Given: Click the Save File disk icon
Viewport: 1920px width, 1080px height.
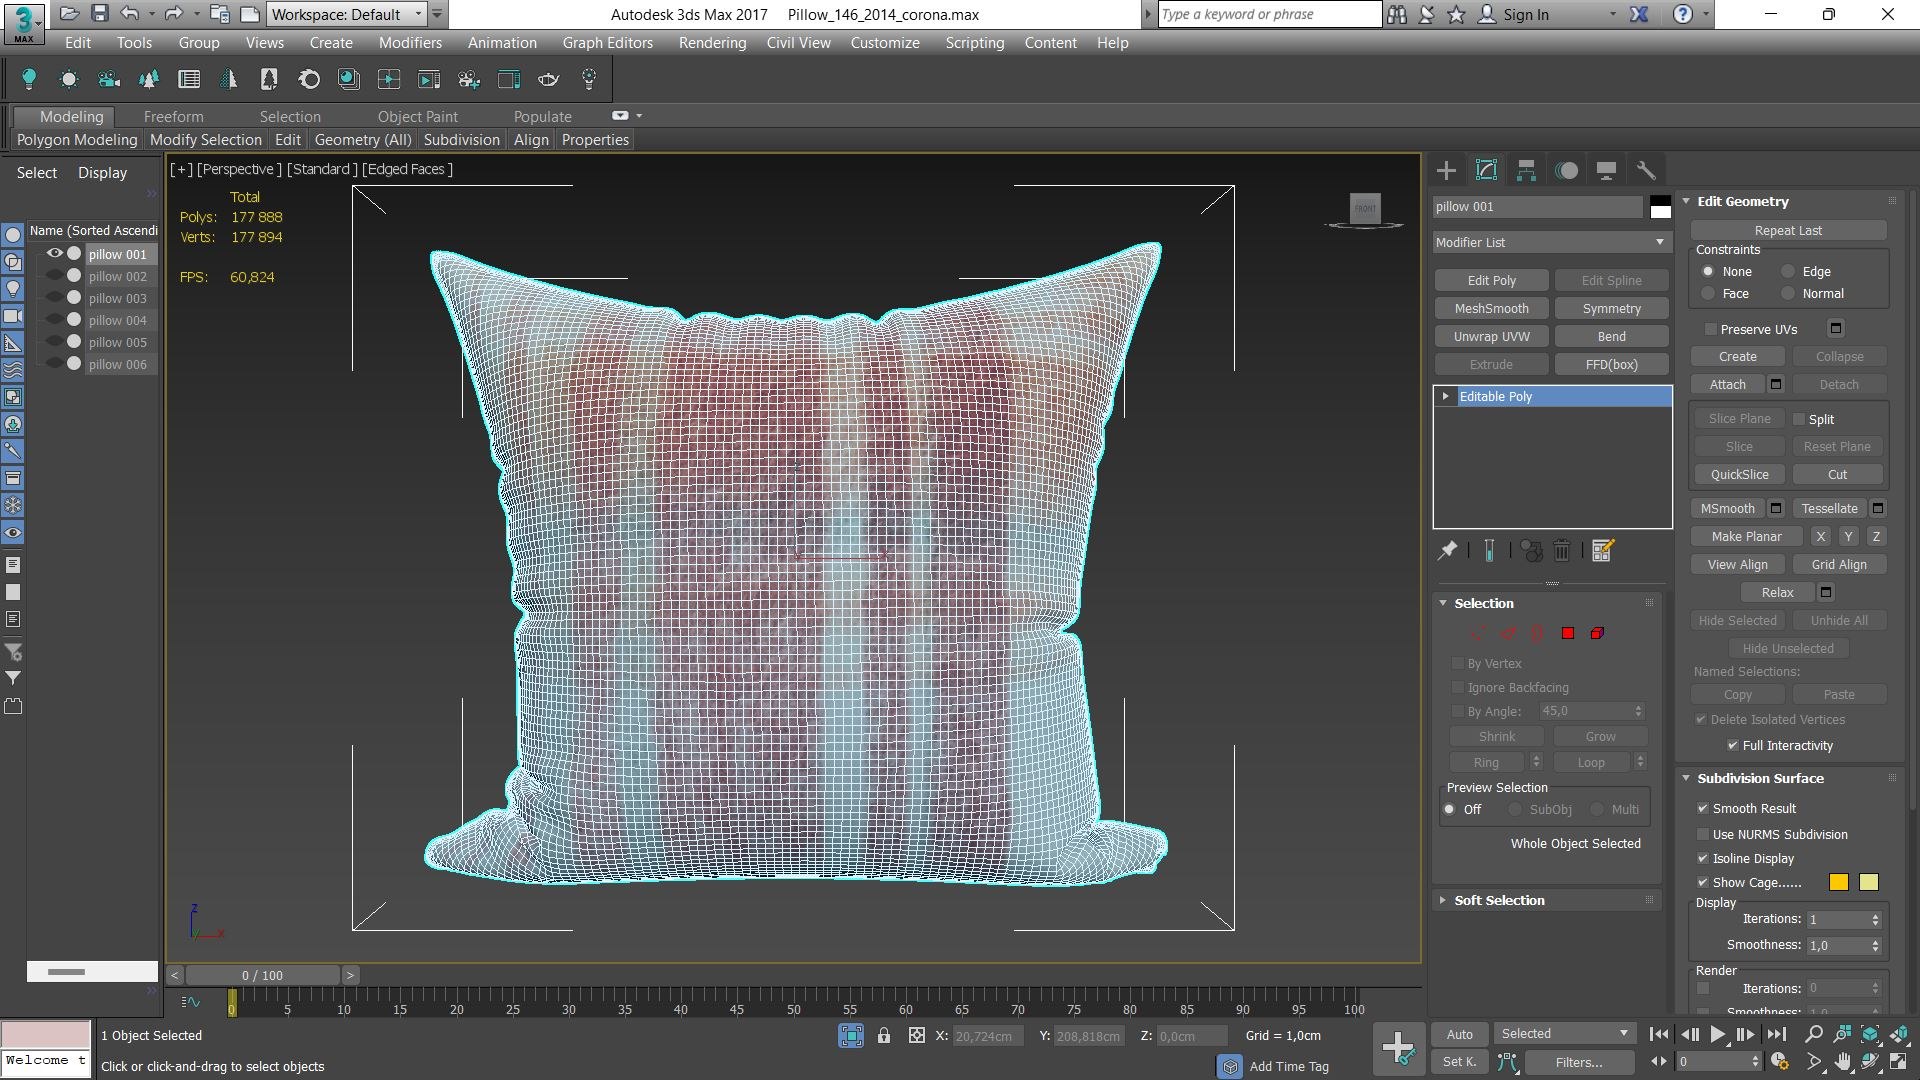Looking at the screenshot, I should pyautogui.click(x=99, y=14).
